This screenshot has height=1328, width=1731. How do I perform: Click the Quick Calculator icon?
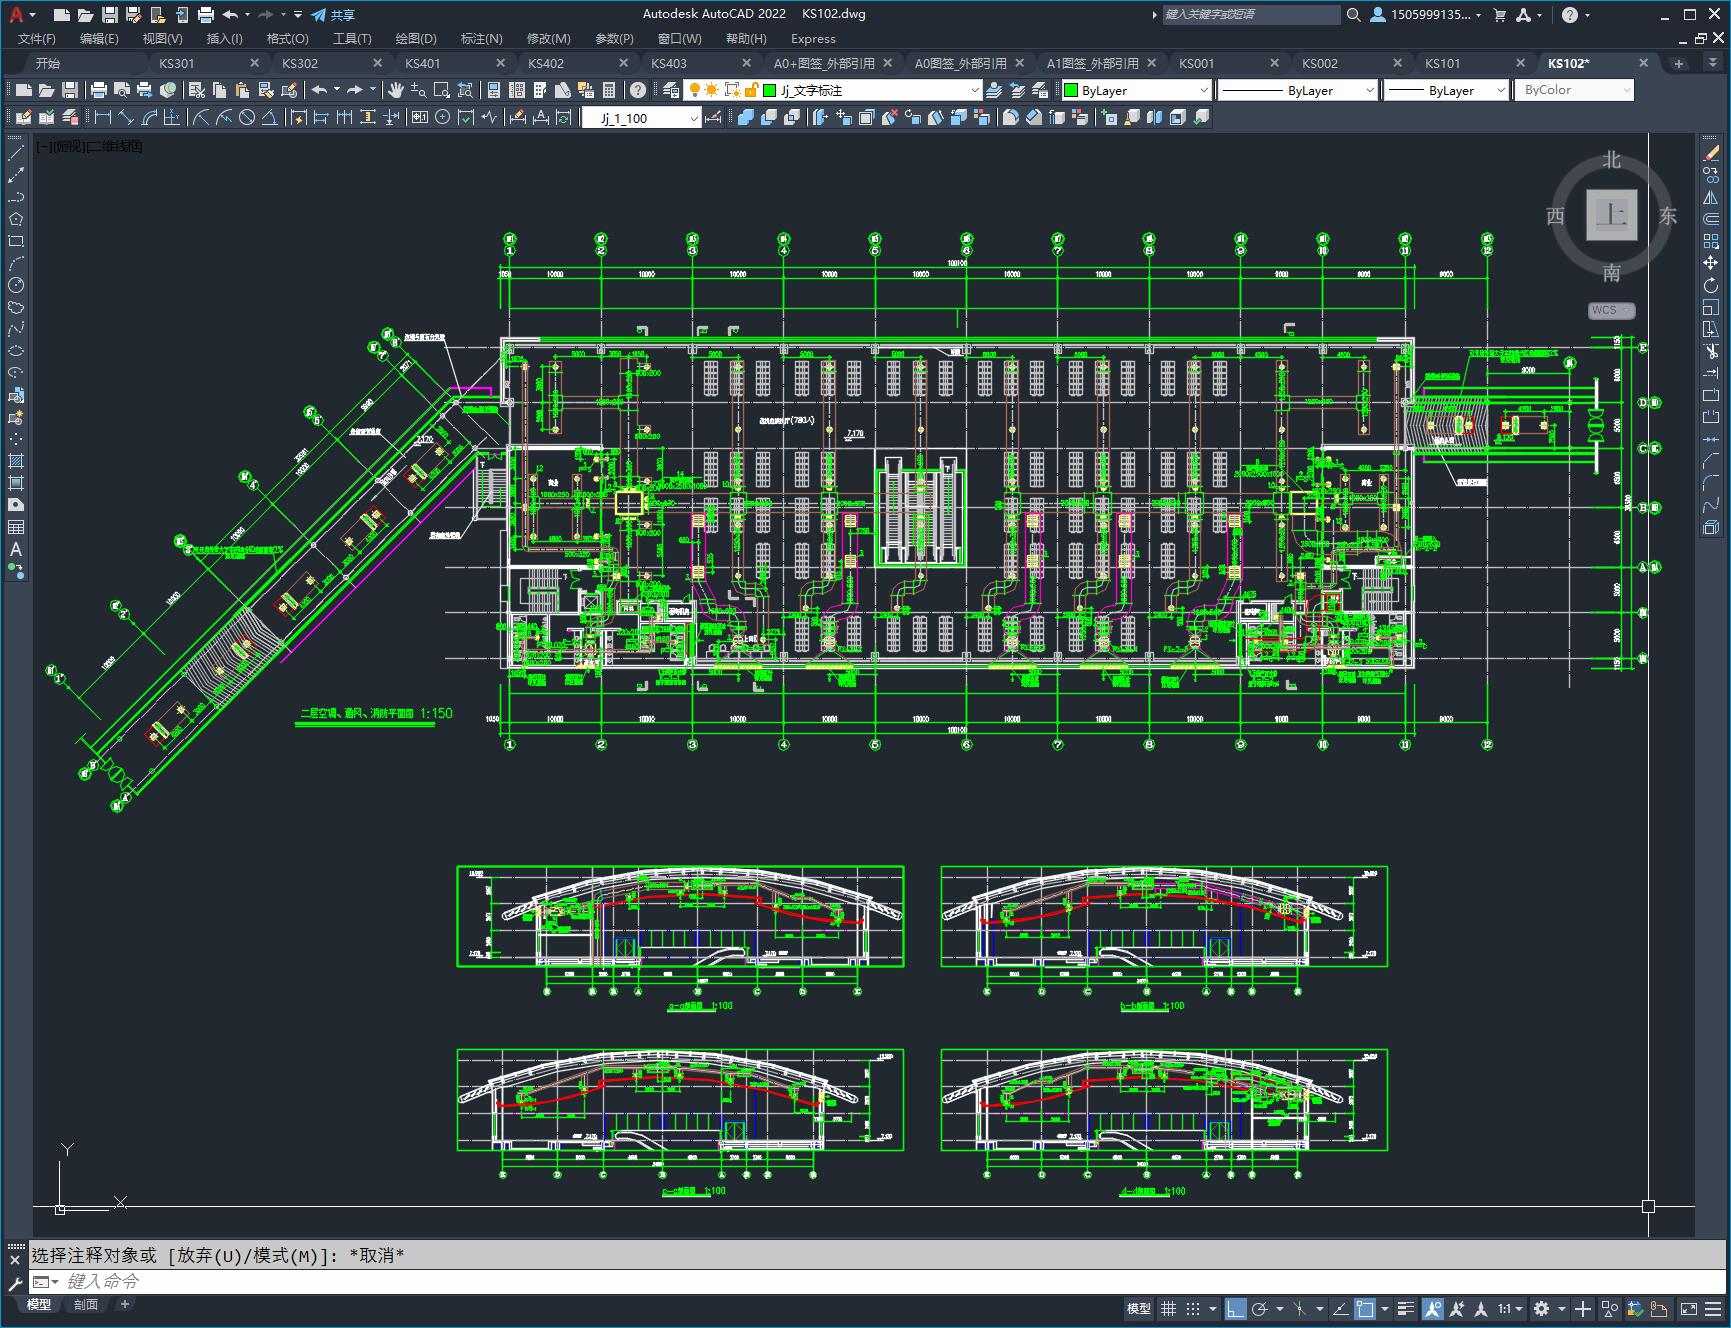coord(609,90)
